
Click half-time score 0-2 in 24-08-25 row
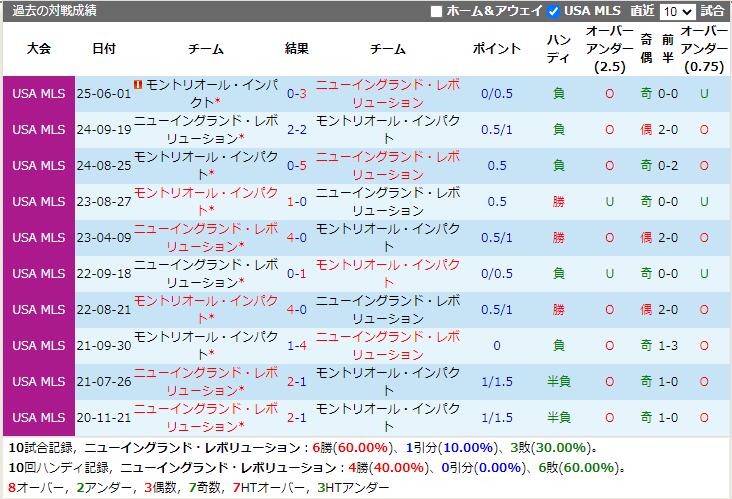coord(668,166)
